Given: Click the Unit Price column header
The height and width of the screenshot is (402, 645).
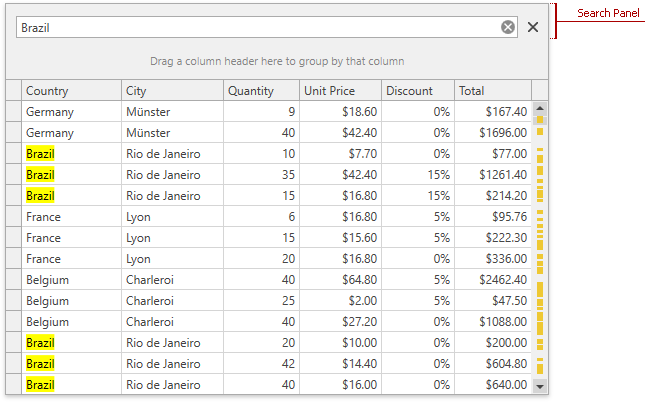Looking at the screenshot, I should [x=340, y=91].
